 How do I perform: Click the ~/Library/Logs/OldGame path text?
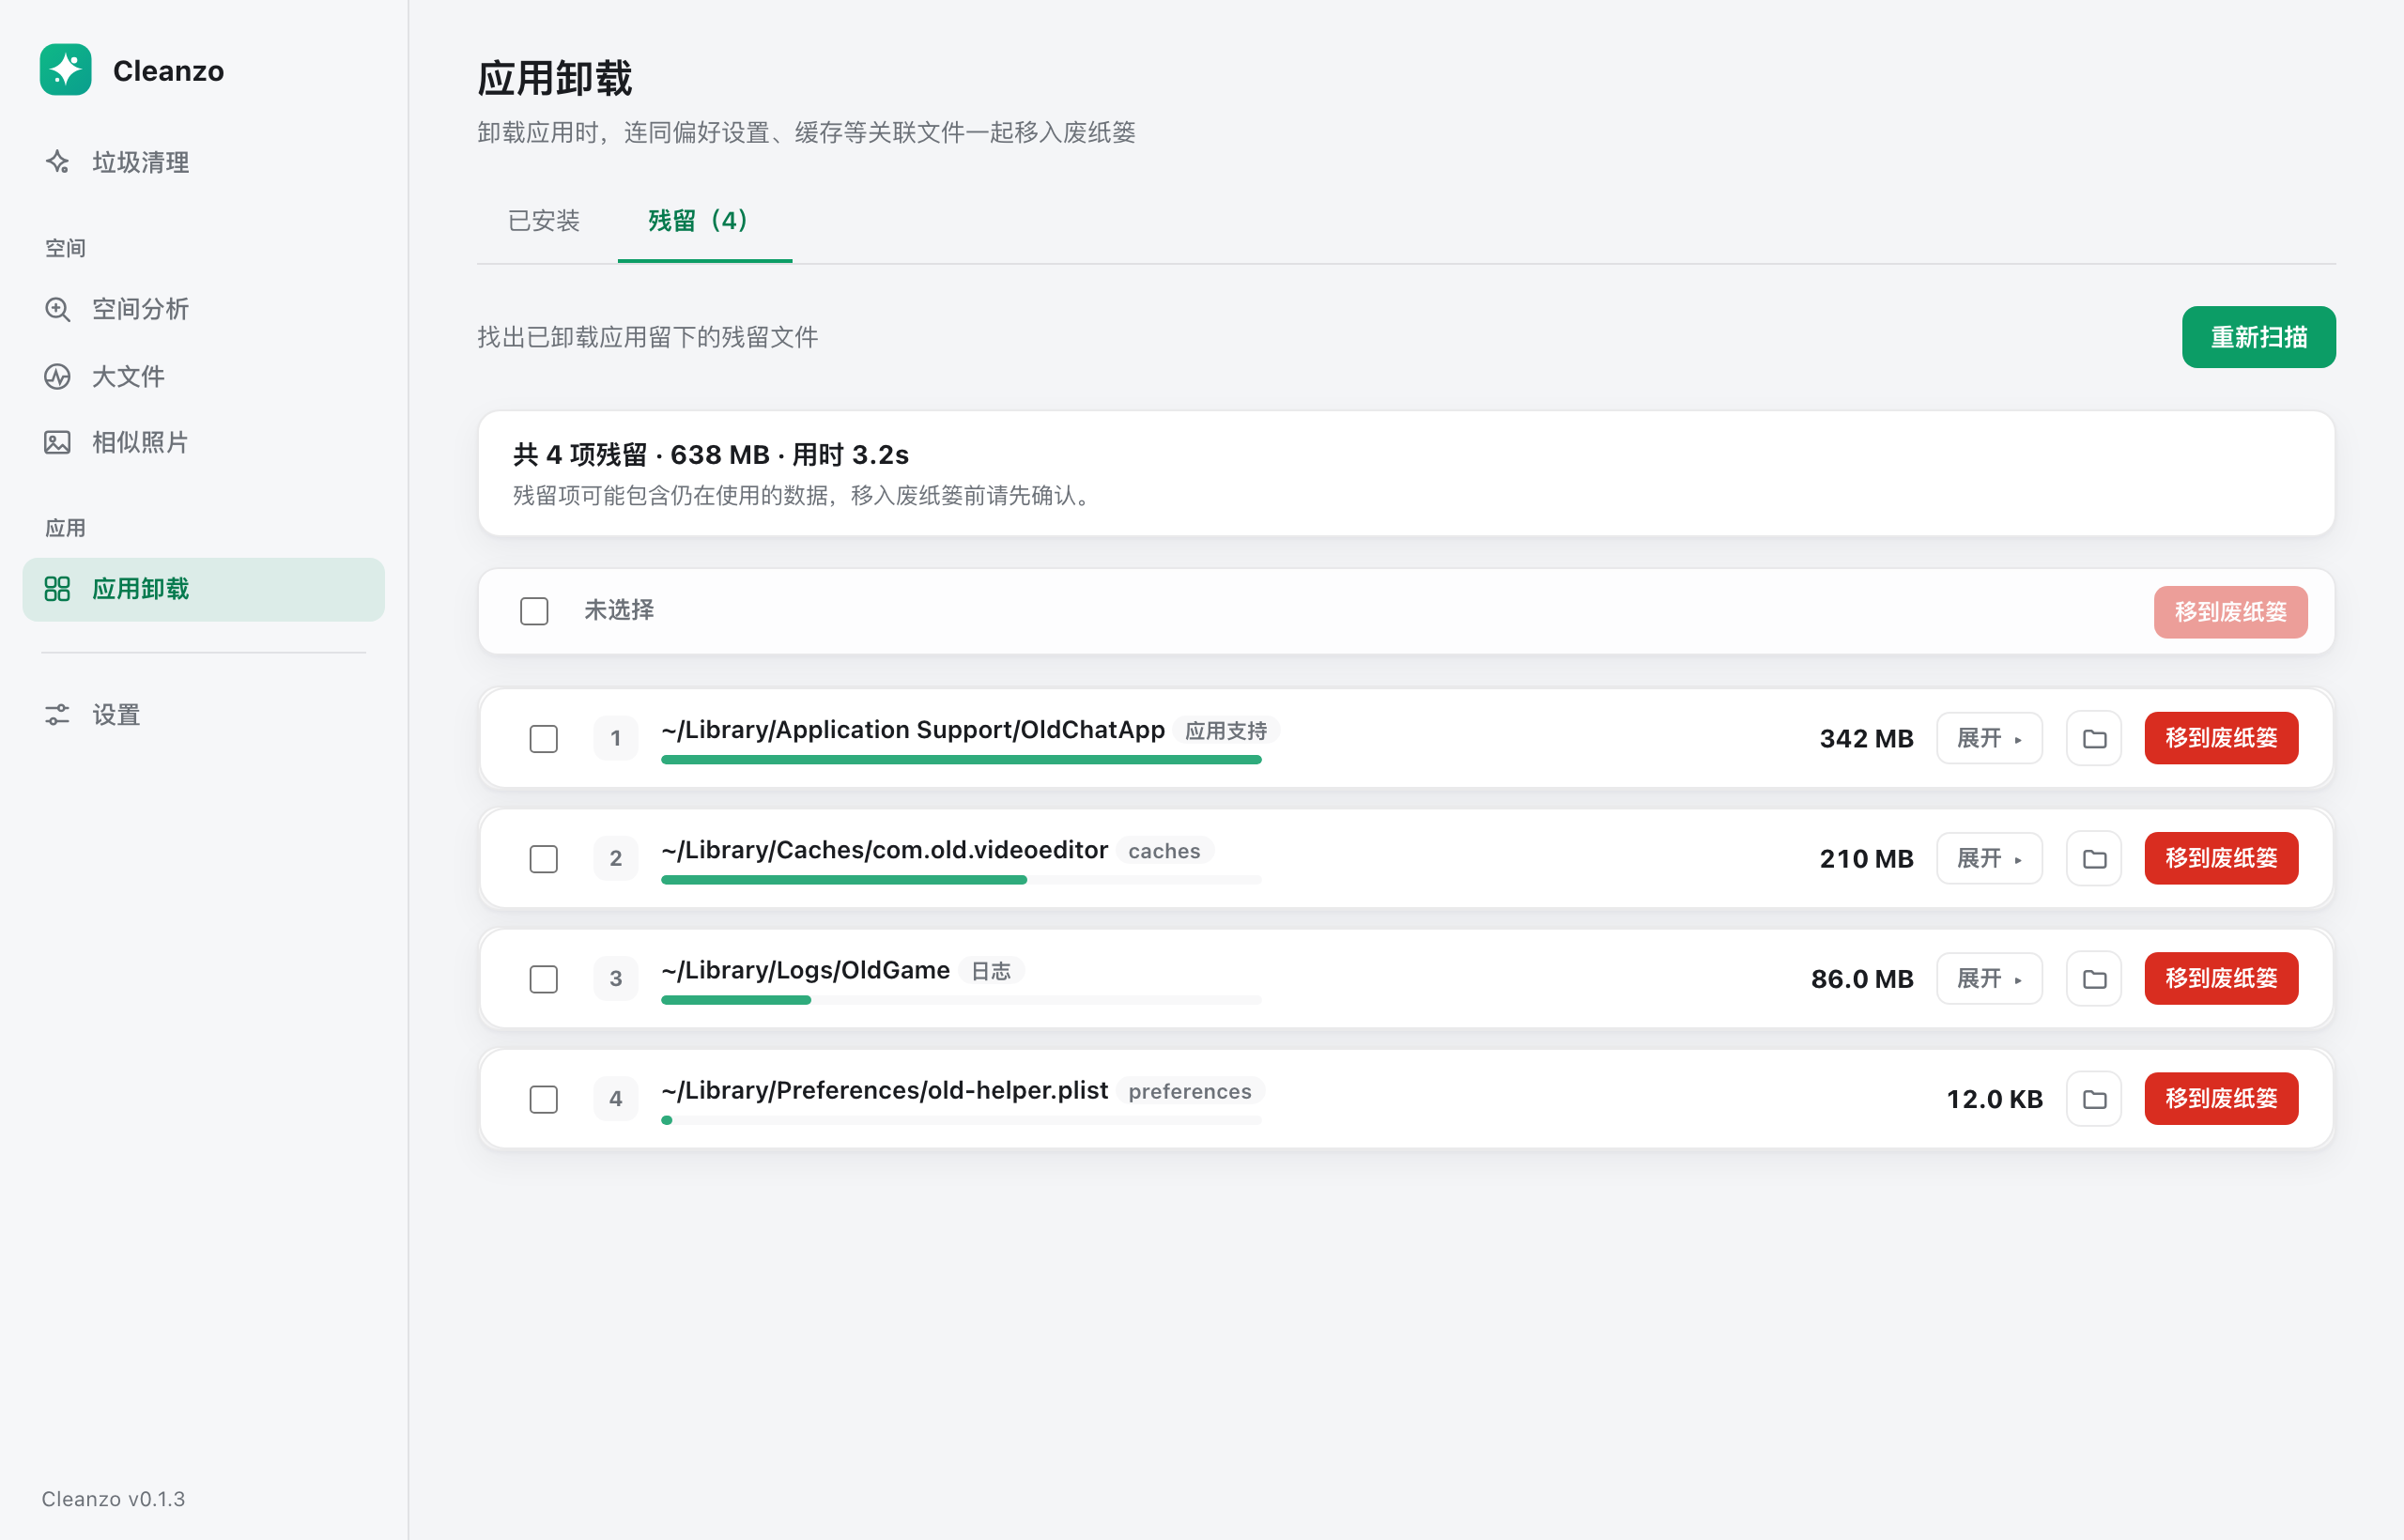pyautogui.click(x=805, y=970)
